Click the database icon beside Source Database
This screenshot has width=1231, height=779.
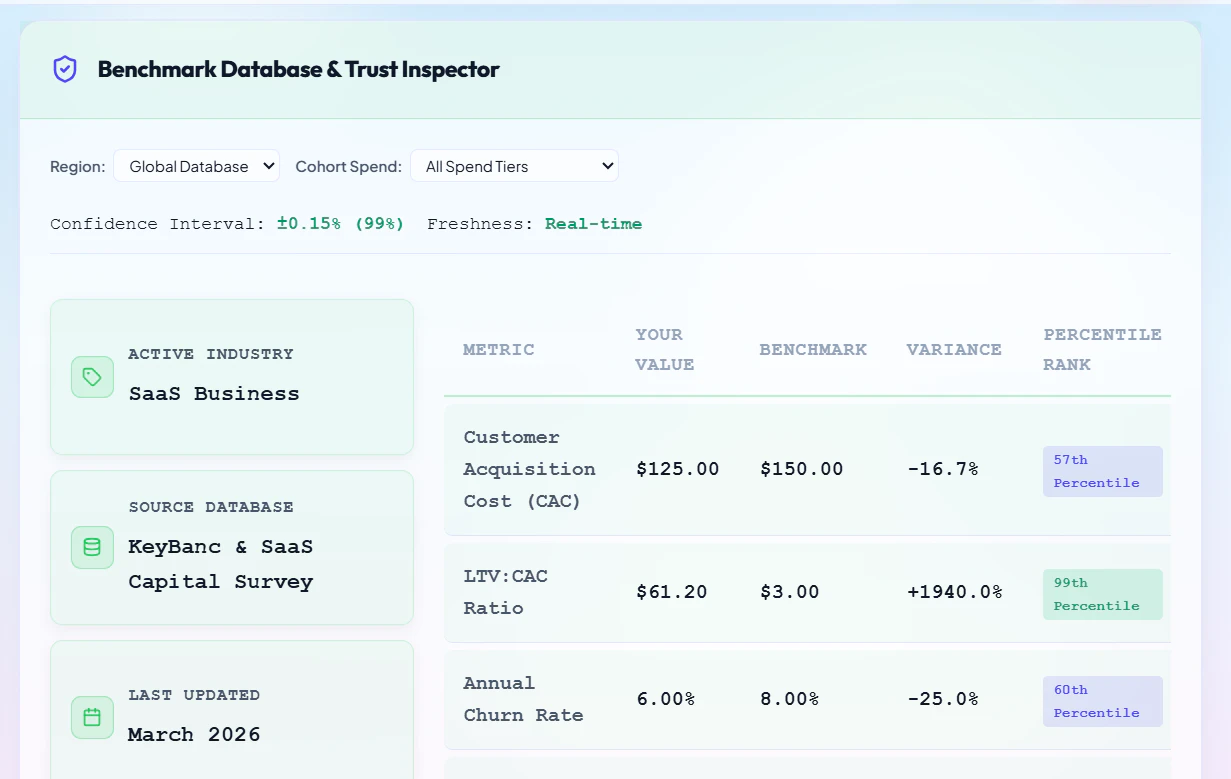click(x=92, y=547)
